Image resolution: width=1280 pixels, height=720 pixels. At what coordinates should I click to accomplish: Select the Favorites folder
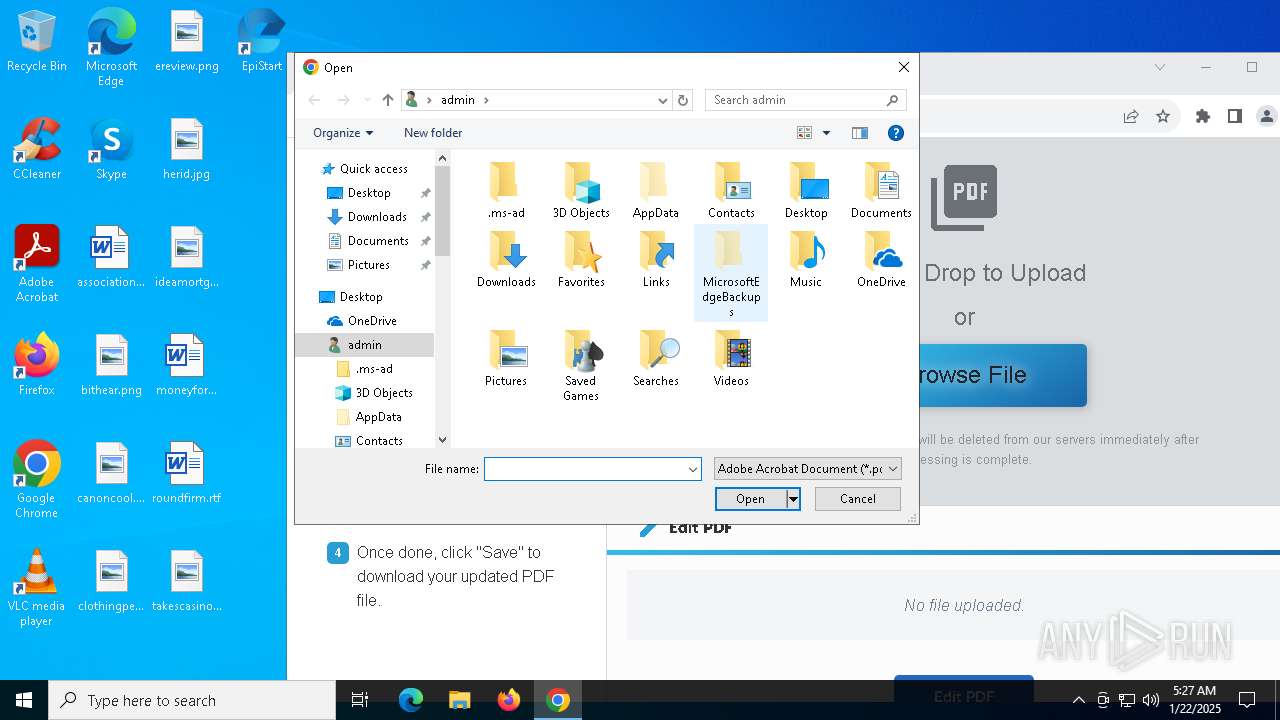(581, 259)
